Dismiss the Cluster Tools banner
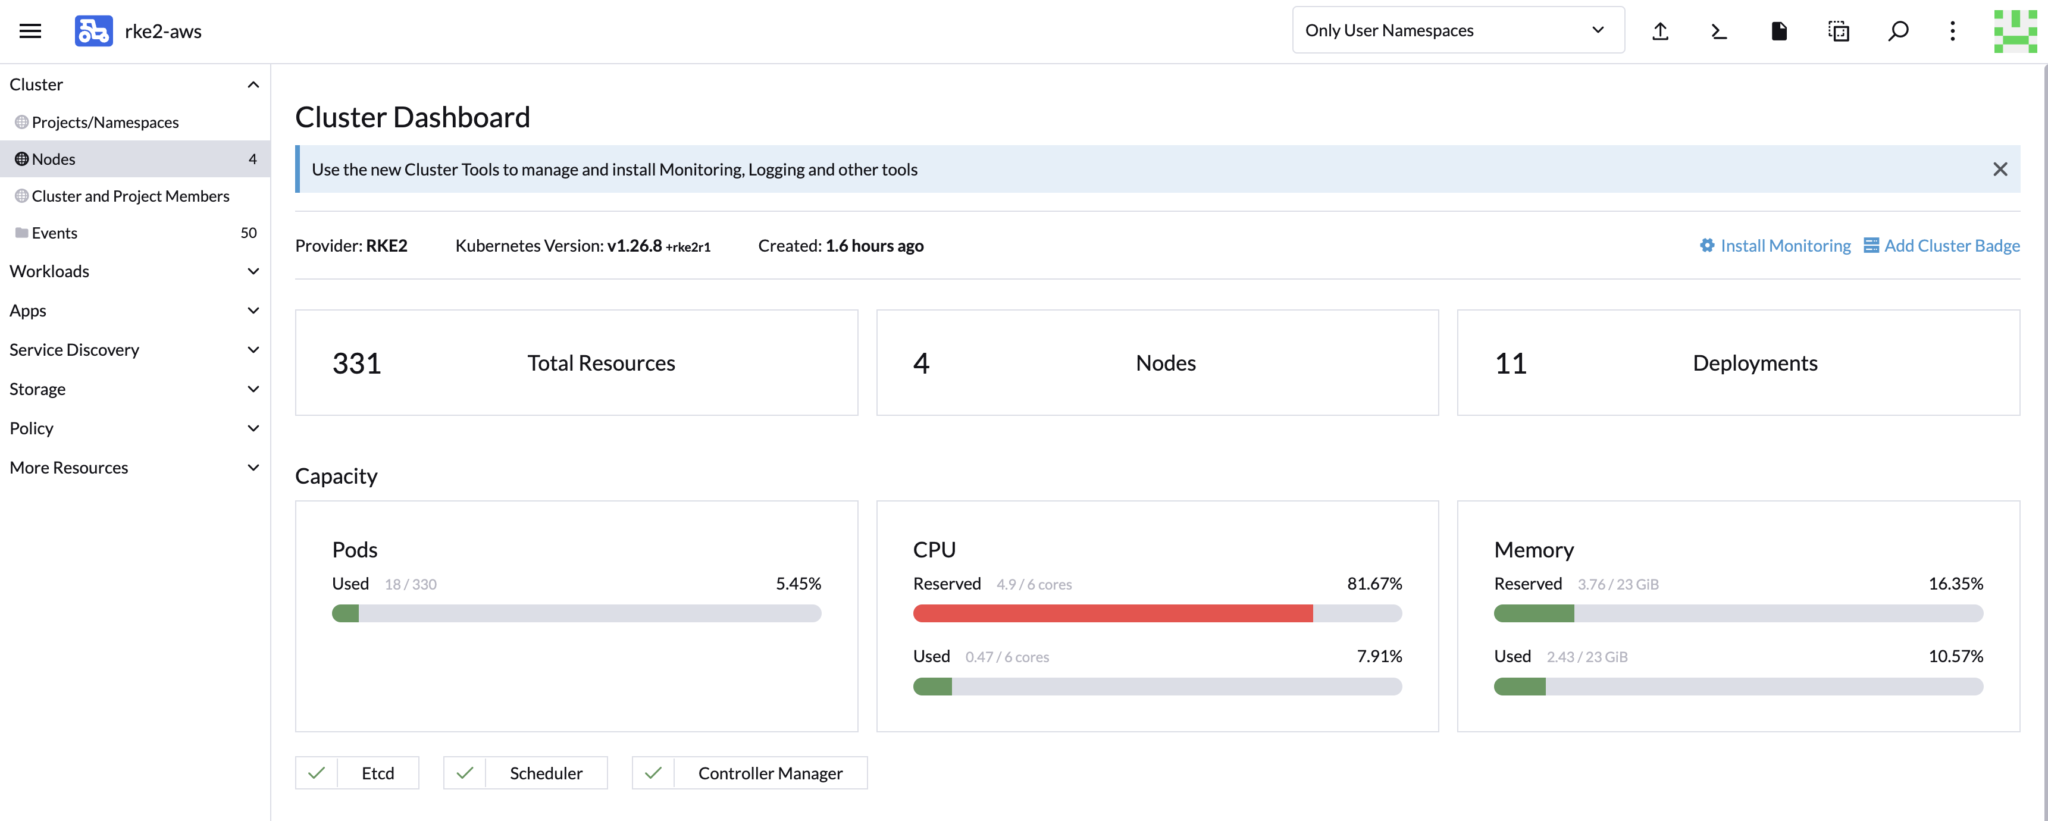Screen dimensions: 2048x821 pyautogui.click(x=2000, y=169)
